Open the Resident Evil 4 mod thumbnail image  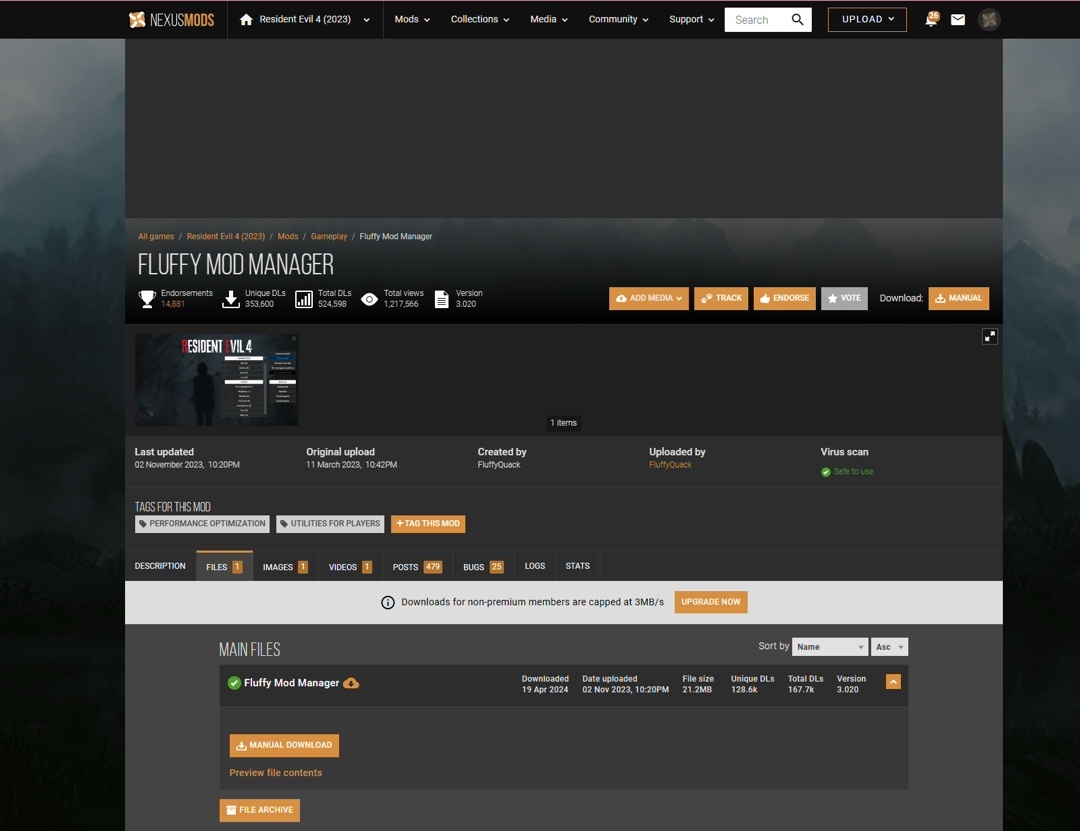pyautogui.click(x=217, y=380)
